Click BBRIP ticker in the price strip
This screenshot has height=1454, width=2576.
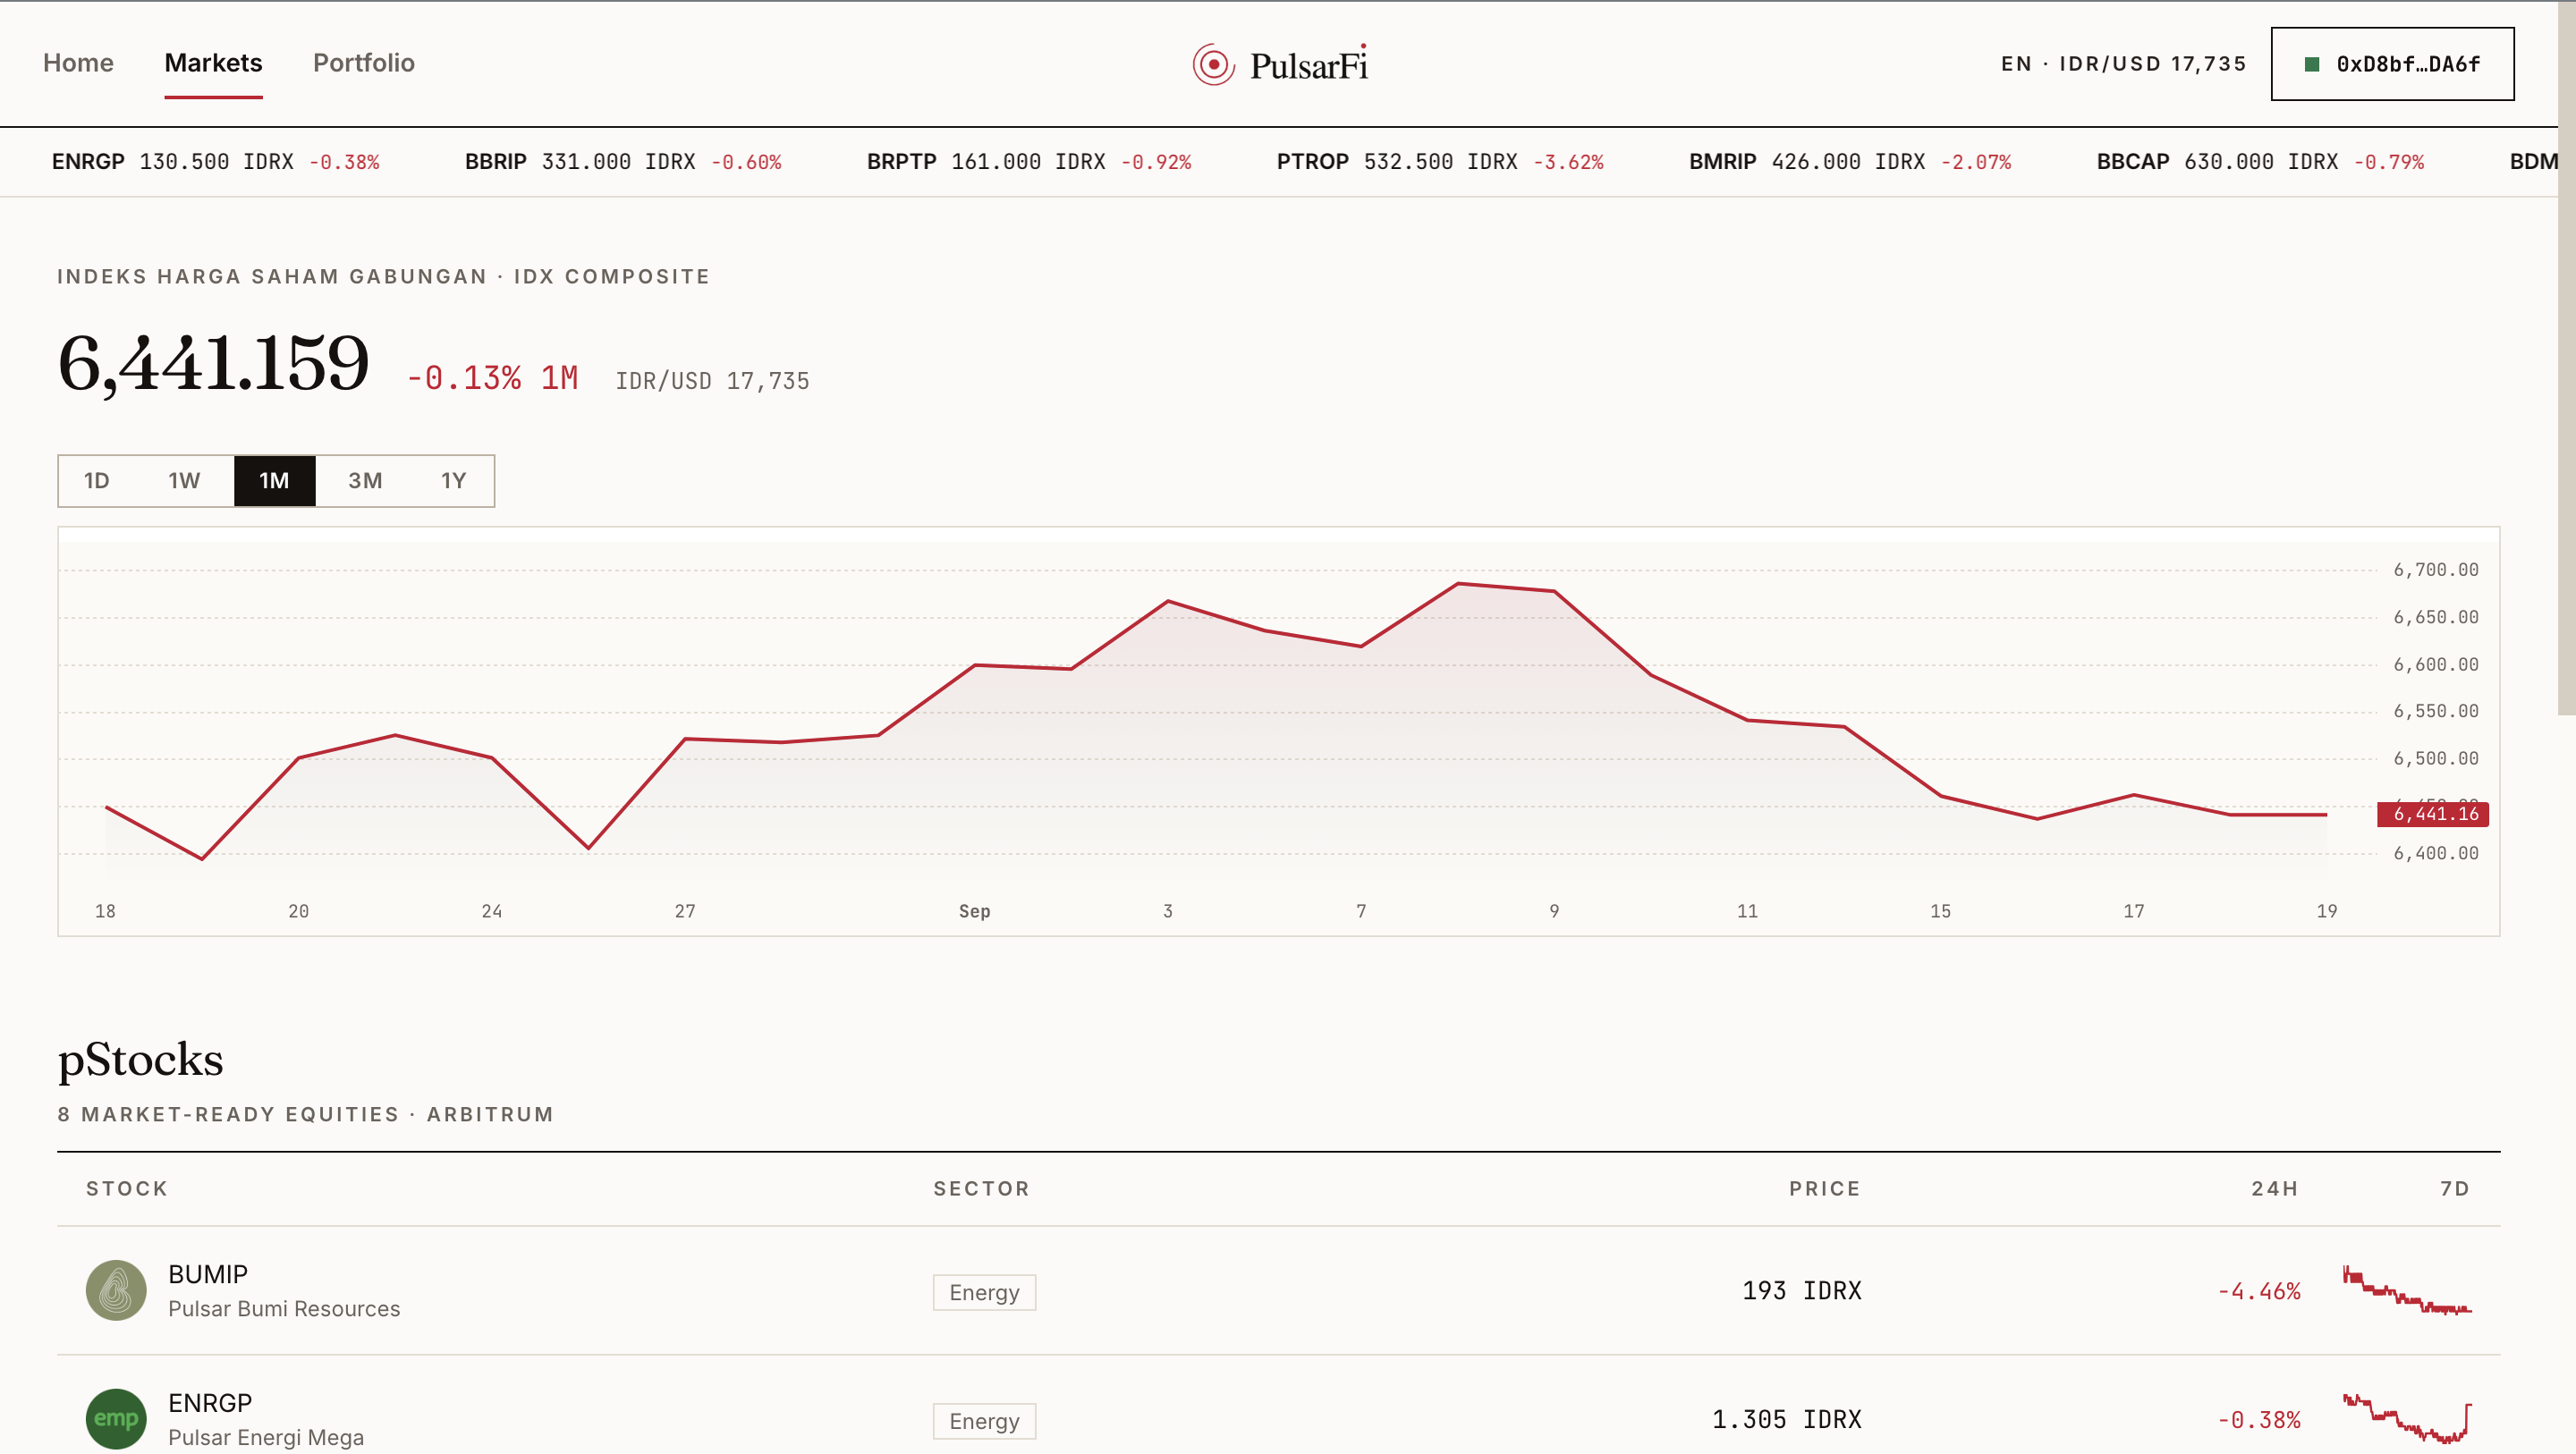623,162
